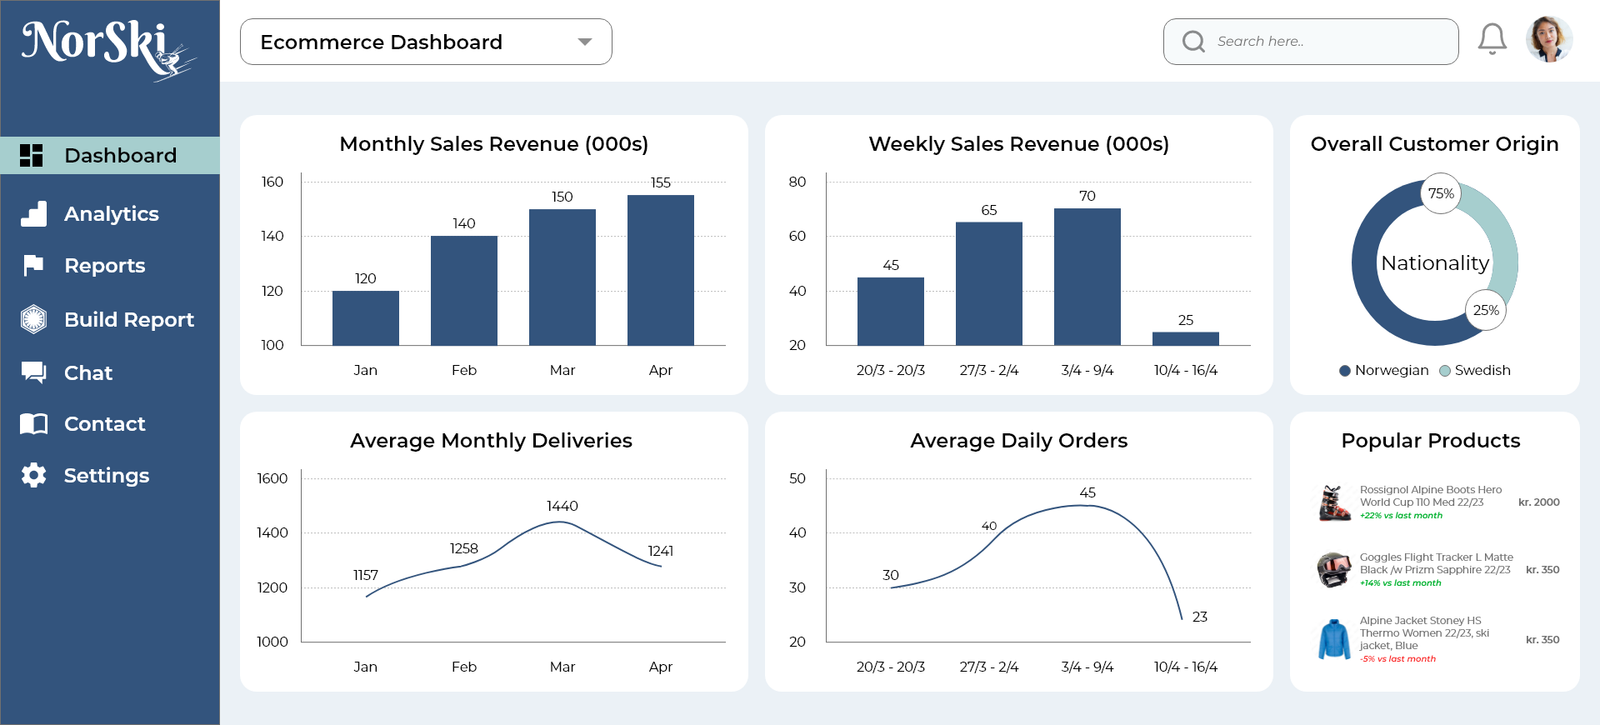The image size is (1600, 725).
Task: Select the Dashboard menu item
Action: coord(110,155)
